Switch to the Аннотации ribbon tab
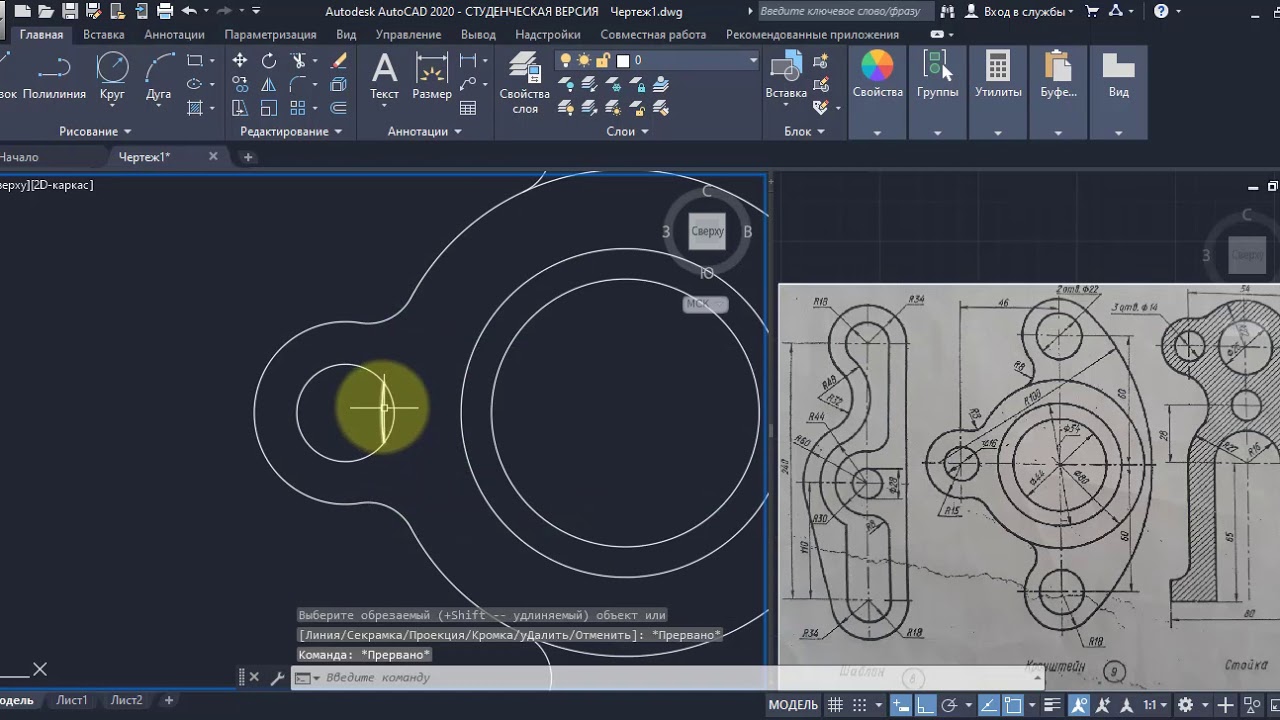The height and width of the screenshot is (720, 1280). pyautogui.click(x=174, y=34)
